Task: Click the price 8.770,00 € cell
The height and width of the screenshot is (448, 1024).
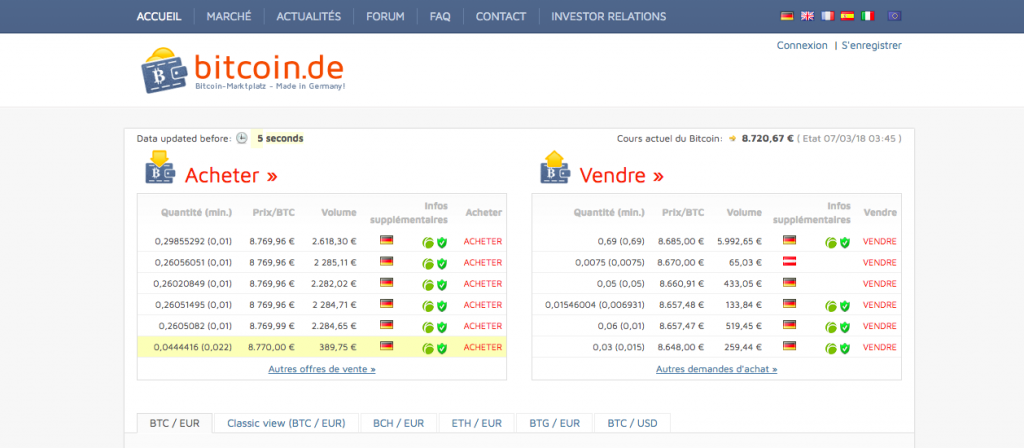Action: 272,347
